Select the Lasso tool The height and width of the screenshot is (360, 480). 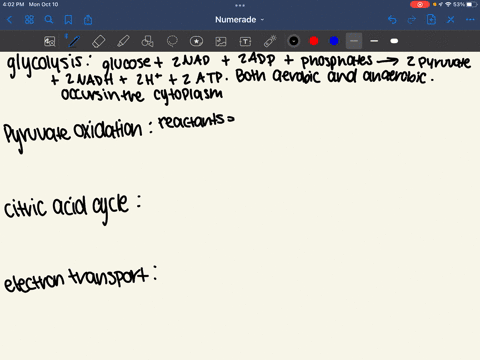coord(172,41)
